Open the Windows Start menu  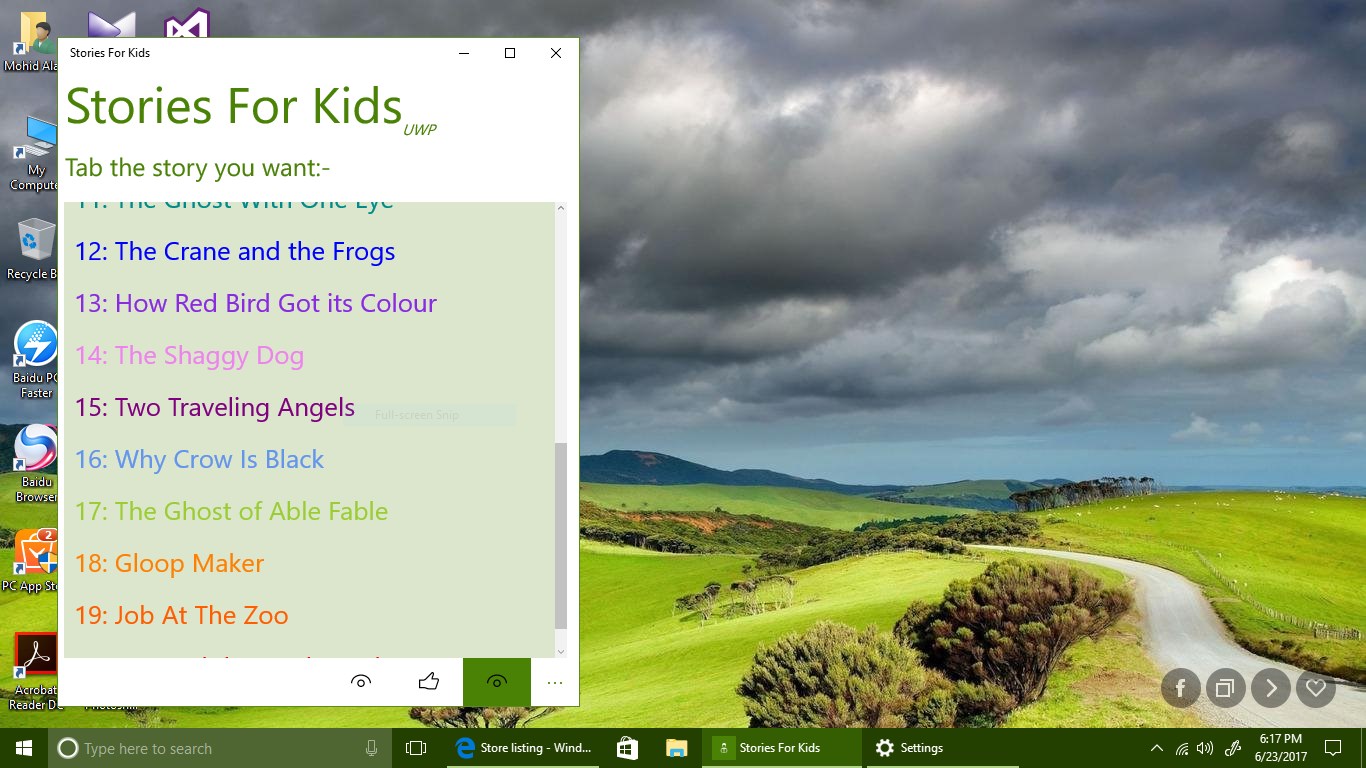coord(24,748)
